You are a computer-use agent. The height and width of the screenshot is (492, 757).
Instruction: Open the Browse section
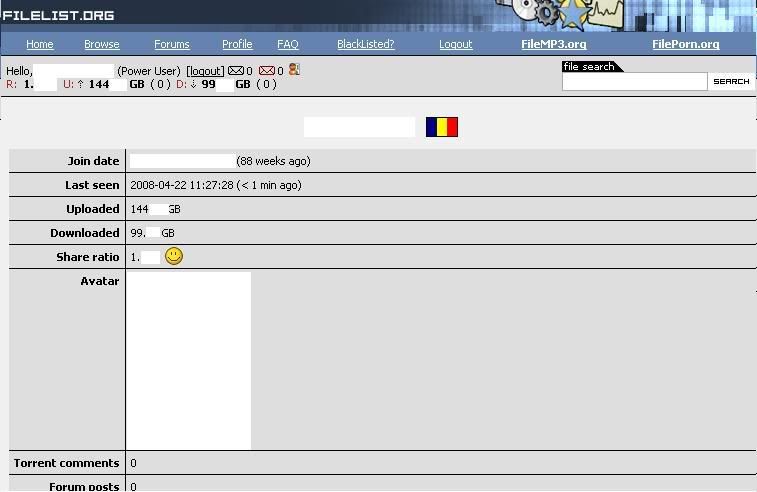click(x=101, y=44)
